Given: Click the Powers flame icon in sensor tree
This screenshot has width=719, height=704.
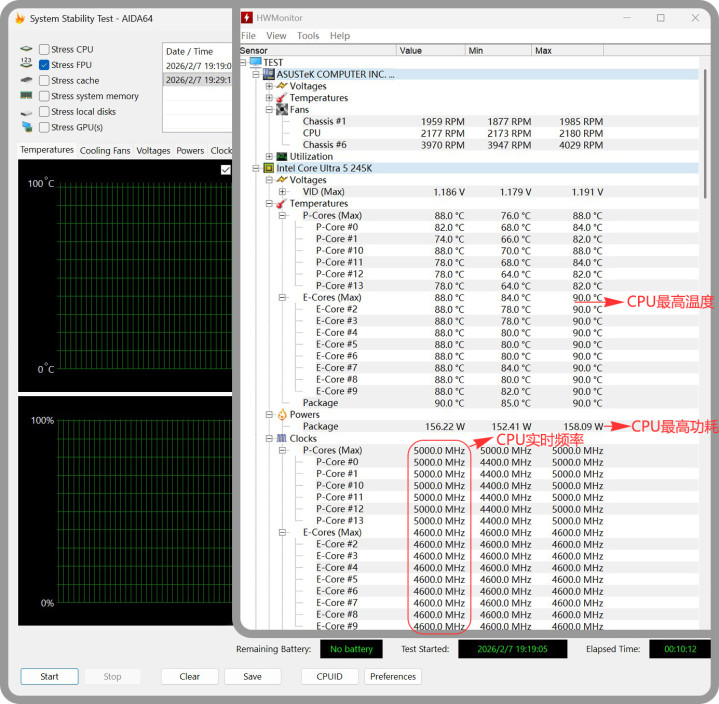Looking at the screenshot, I should click(281, 415).
